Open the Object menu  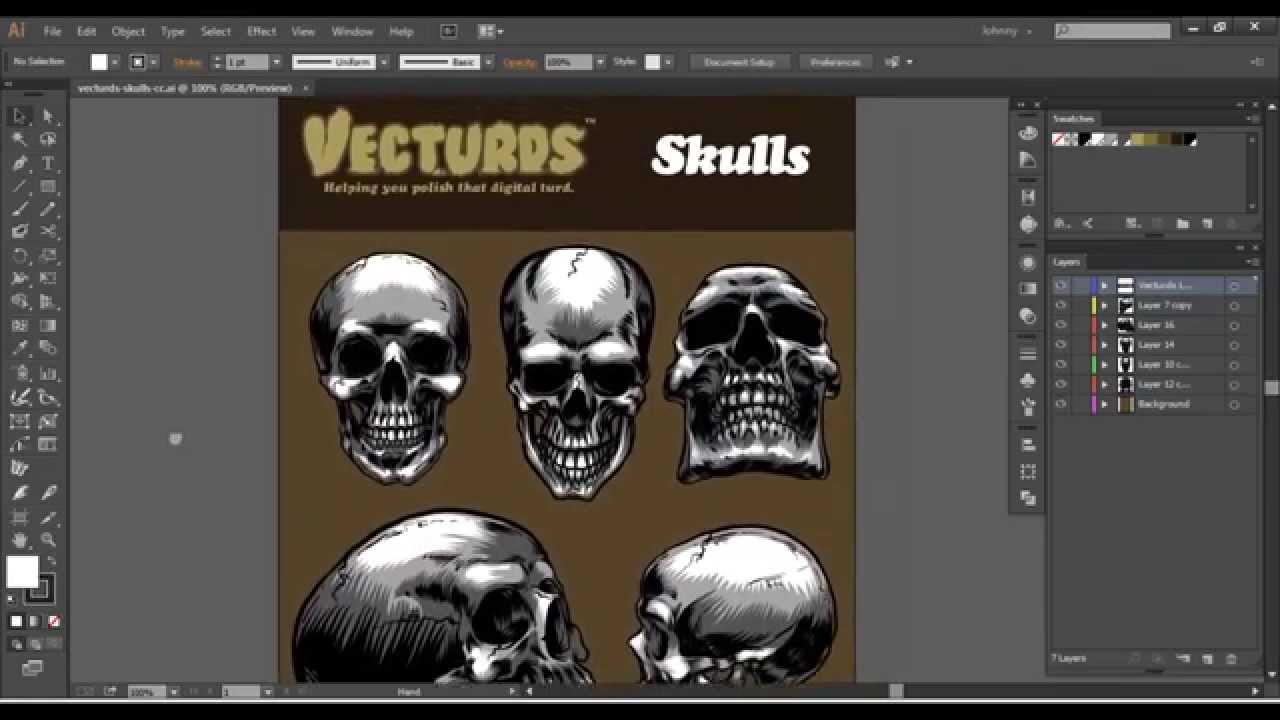coord(128,31)
